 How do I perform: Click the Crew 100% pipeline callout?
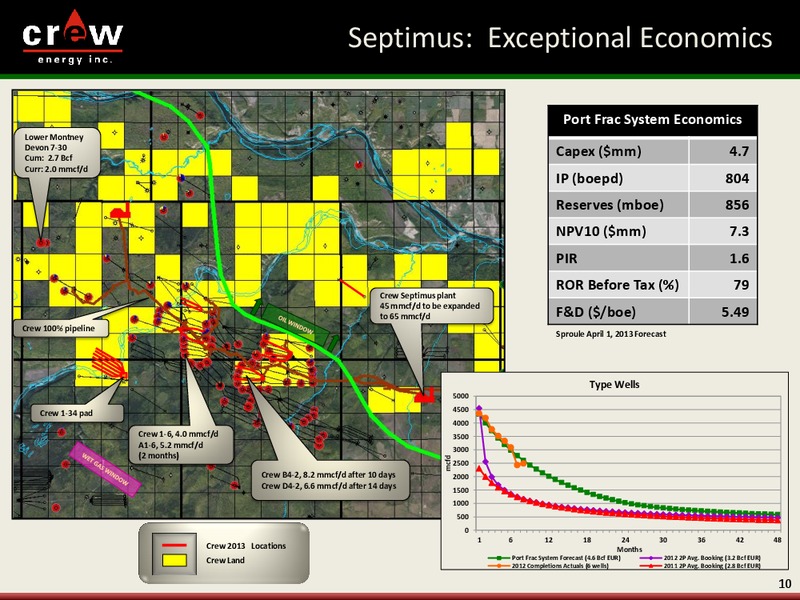point(59,328)
